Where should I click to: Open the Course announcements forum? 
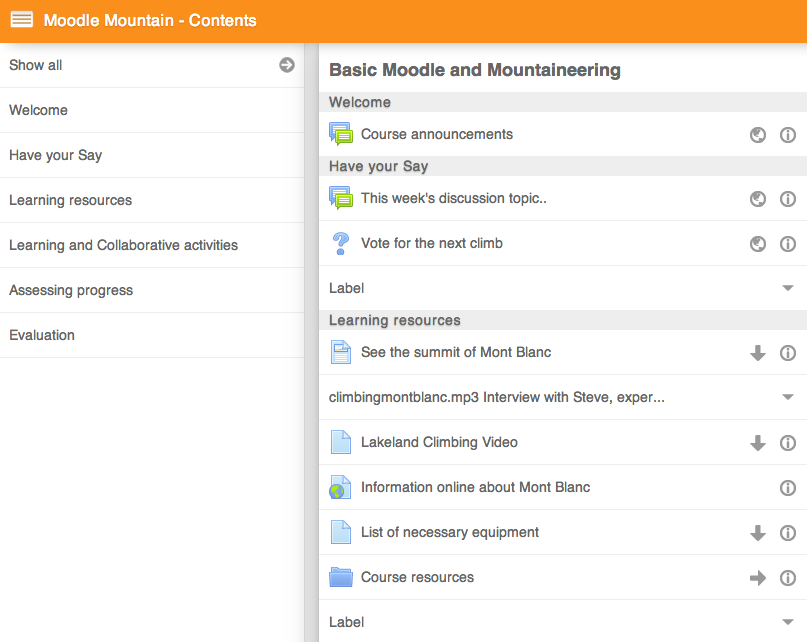pos(436,134)
